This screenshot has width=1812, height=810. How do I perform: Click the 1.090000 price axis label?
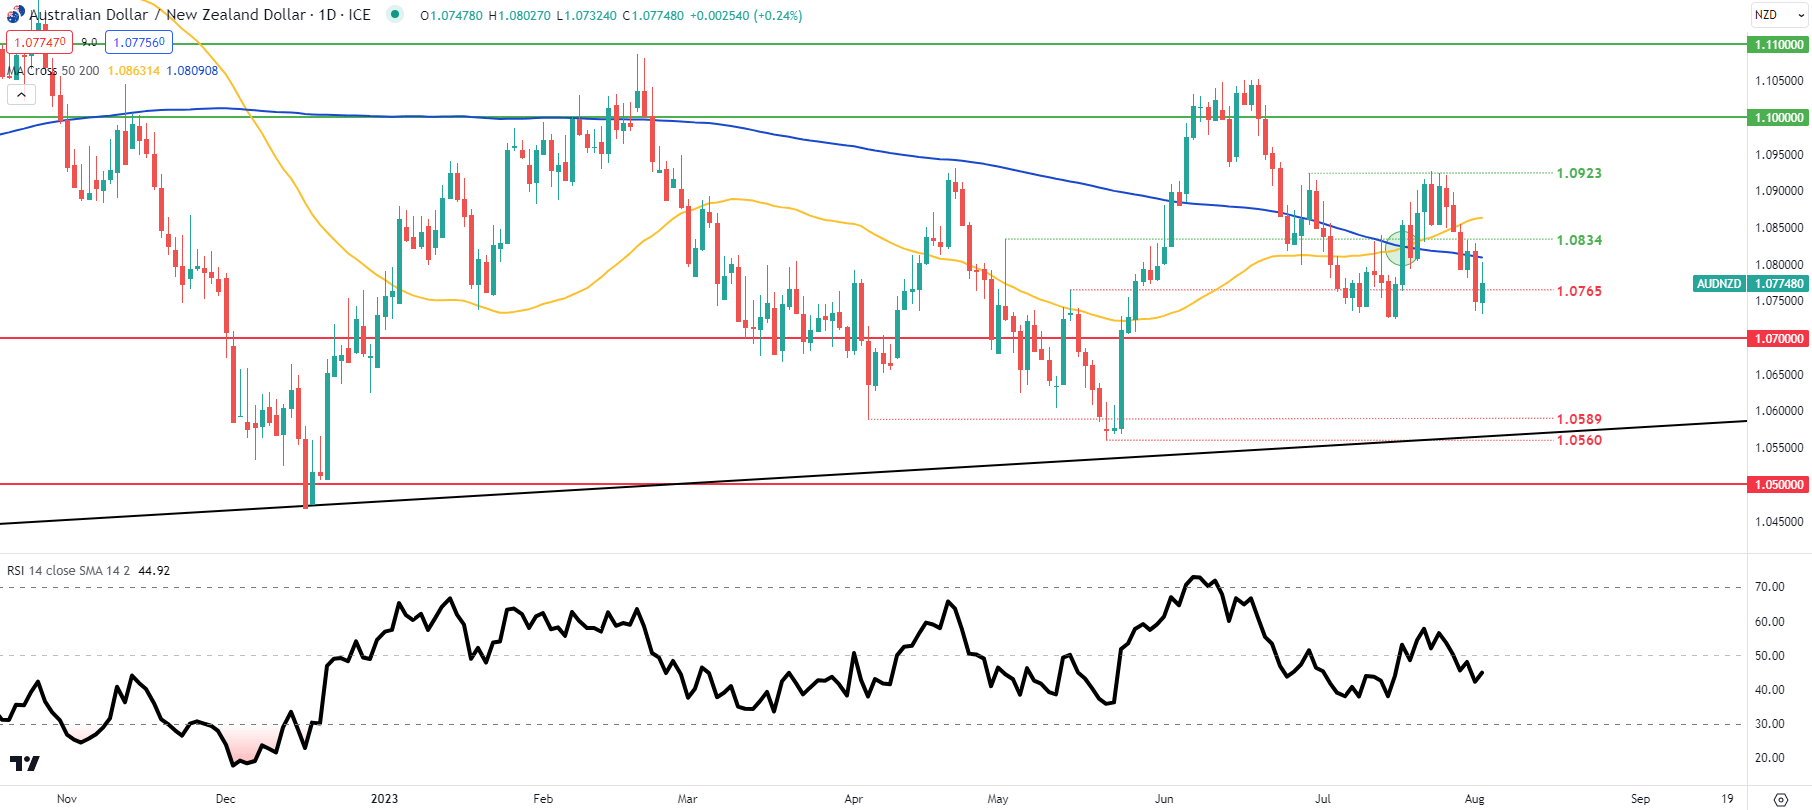pos(1779,190)
